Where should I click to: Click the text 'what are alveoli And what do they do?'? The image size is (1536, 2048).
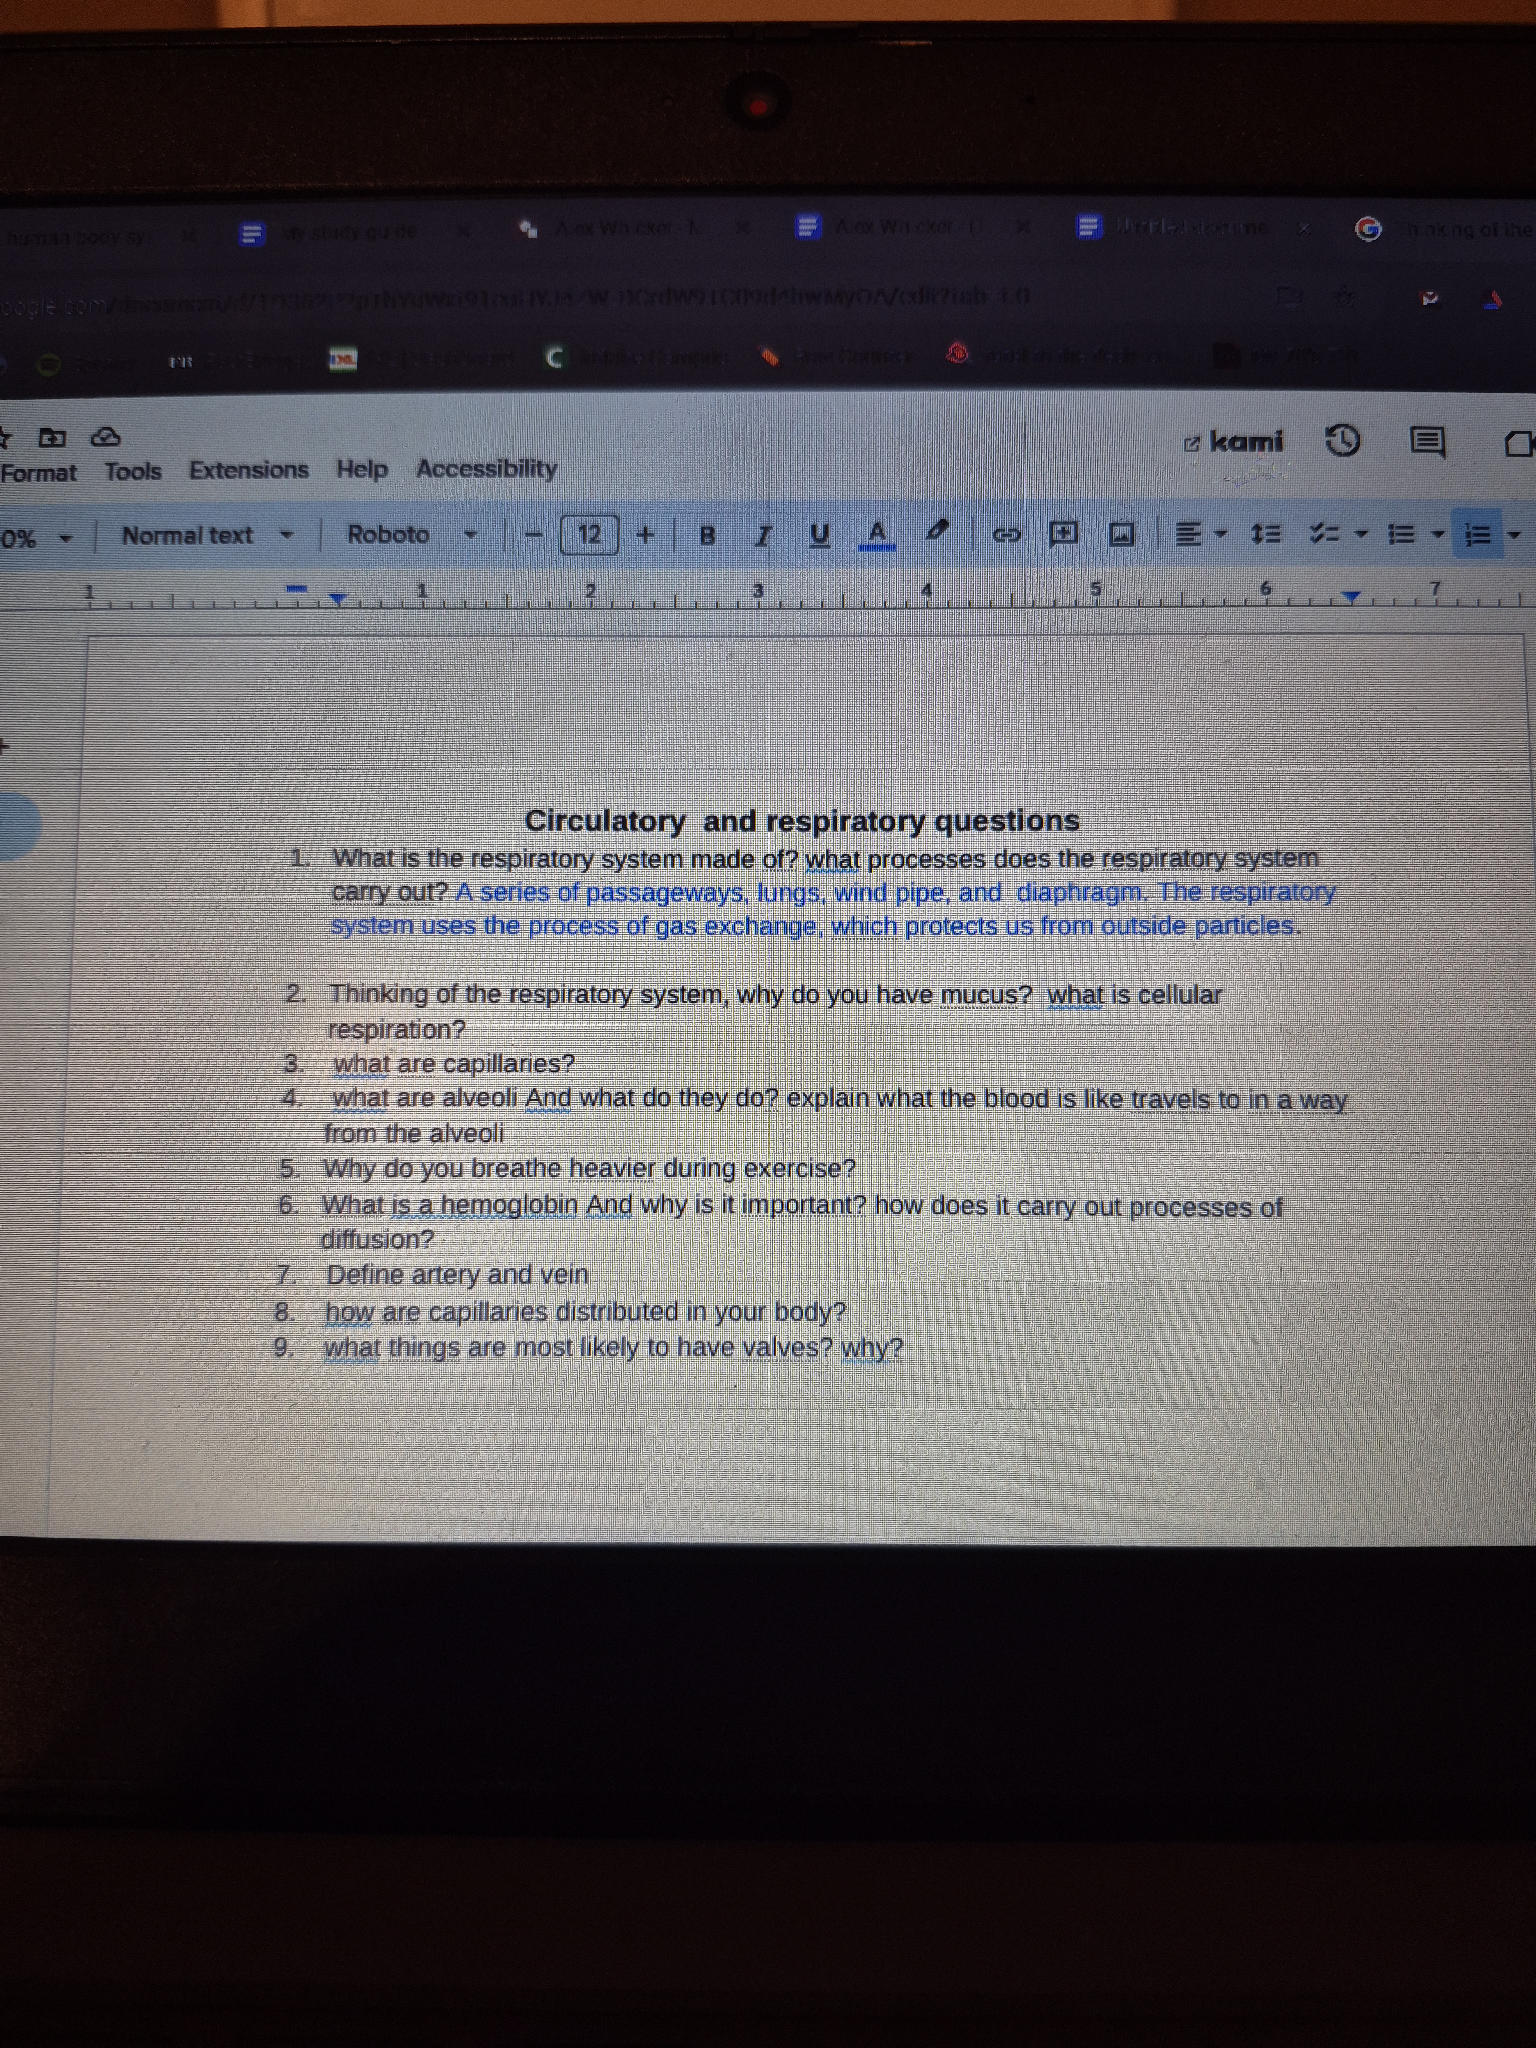pyautogui.click(x=555, y=1098)
